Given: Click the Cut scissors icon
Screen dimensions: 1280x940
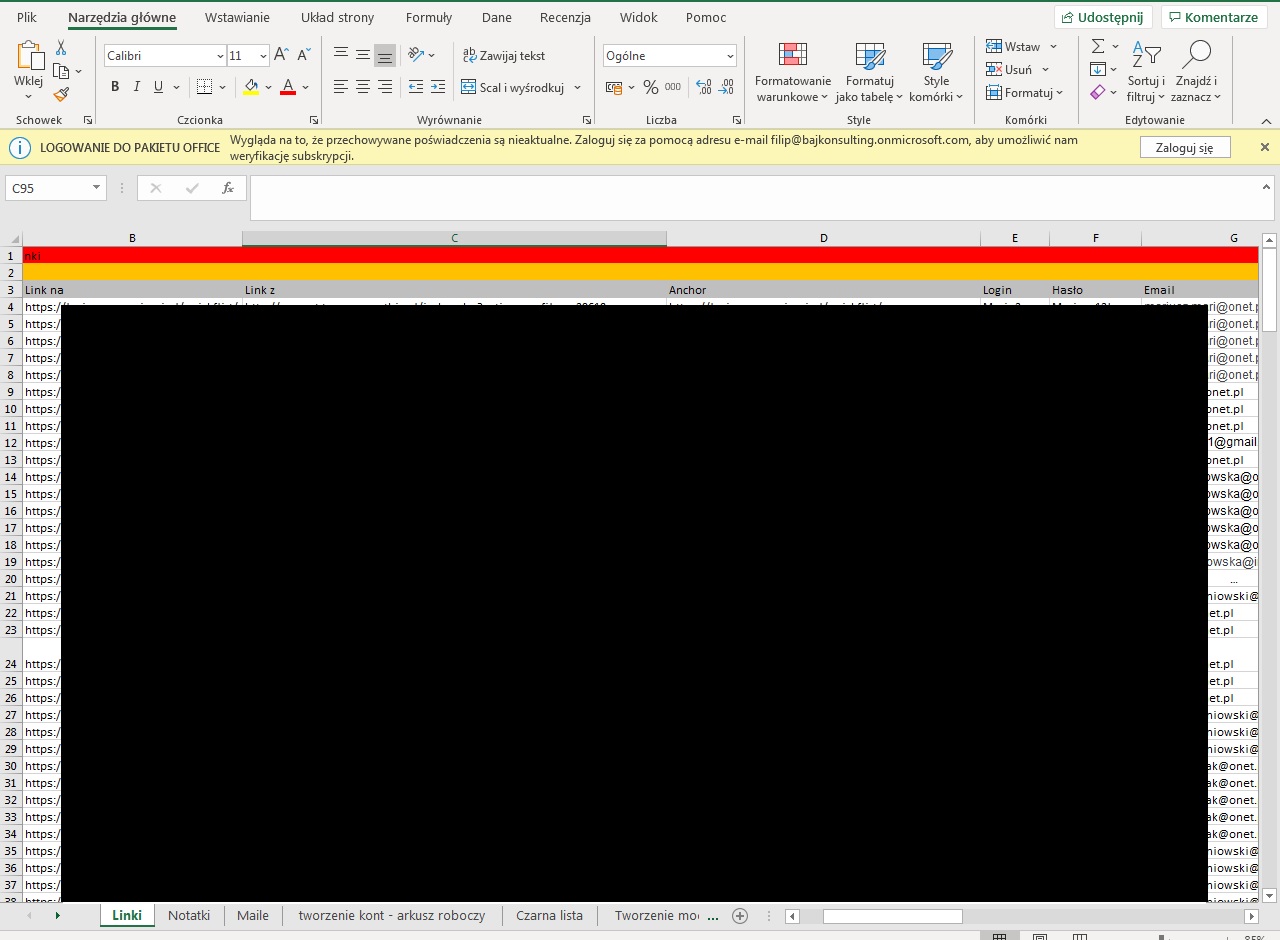Looking at the screenshot, I should [61, 47].
